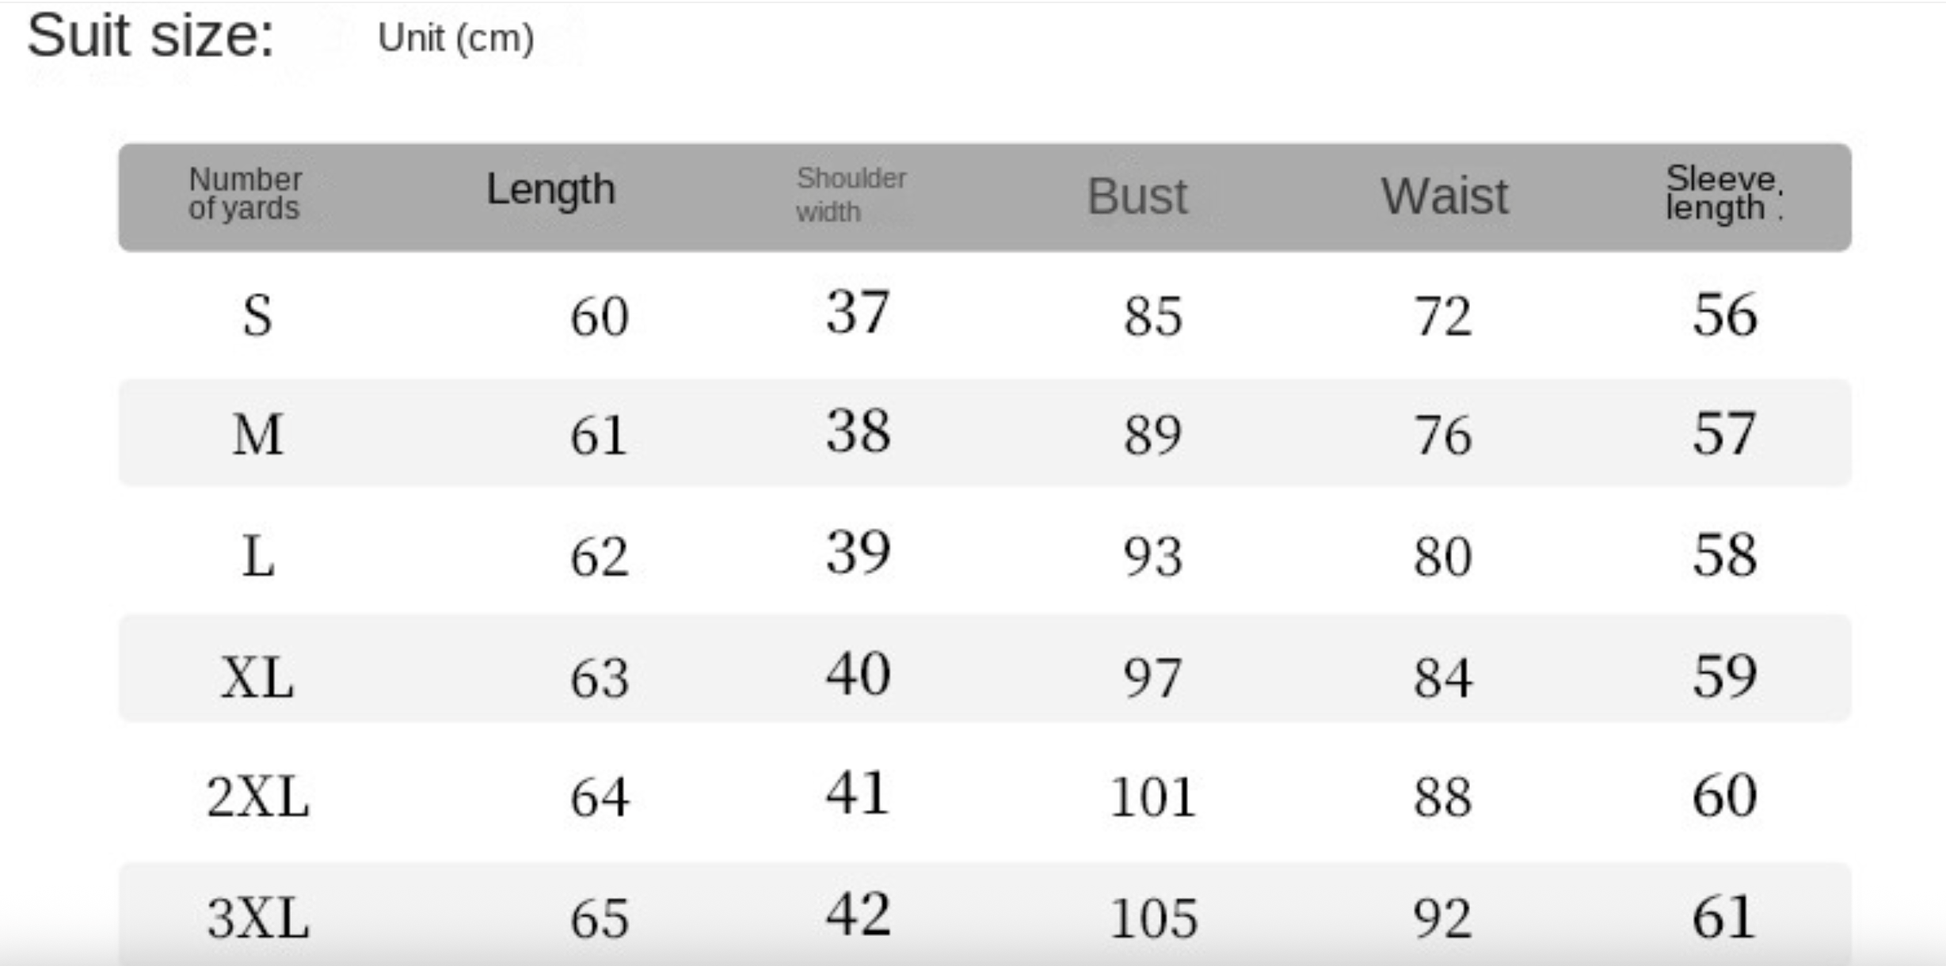1946x966 pixels.
Task: Select the waist value 72
Action: pyautogui.click(x=1442, y=316)
